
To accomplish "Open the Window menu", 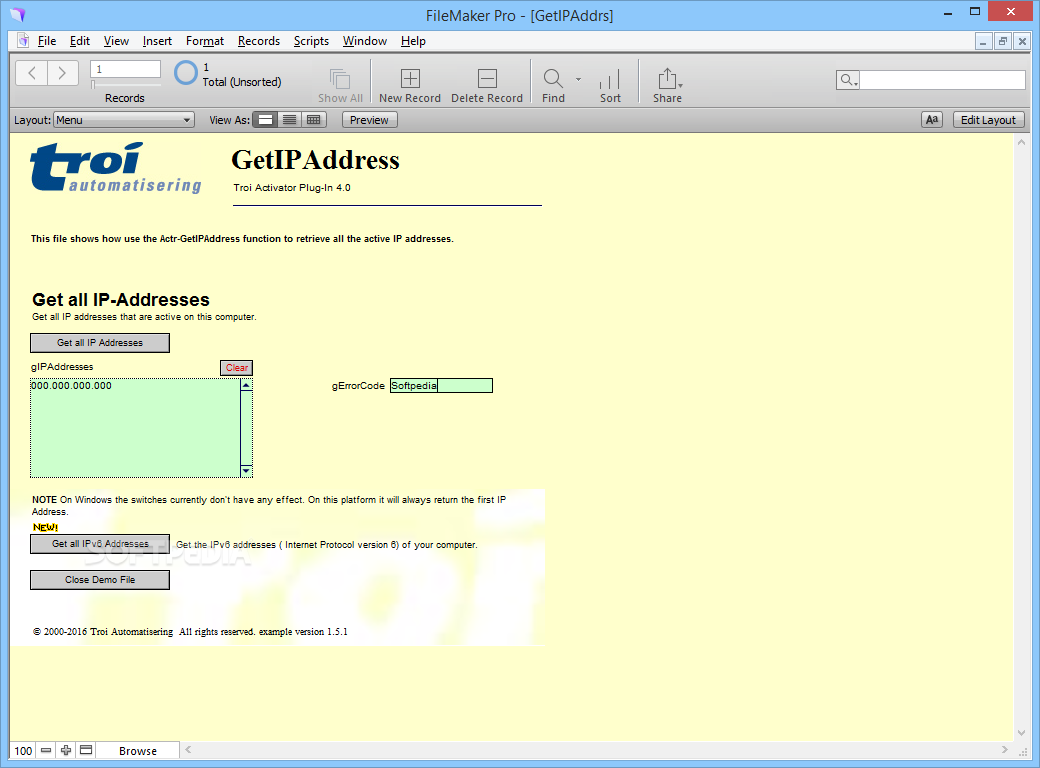I will (x=365, y=41).
